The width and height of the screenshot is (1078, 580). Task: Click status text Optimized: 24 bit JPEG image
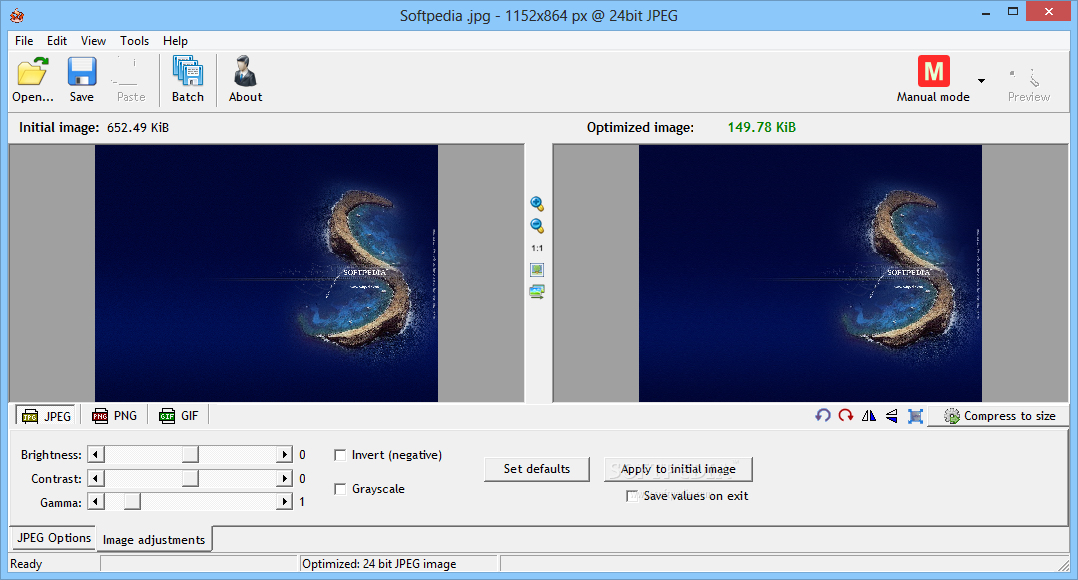tap(379, 564)
